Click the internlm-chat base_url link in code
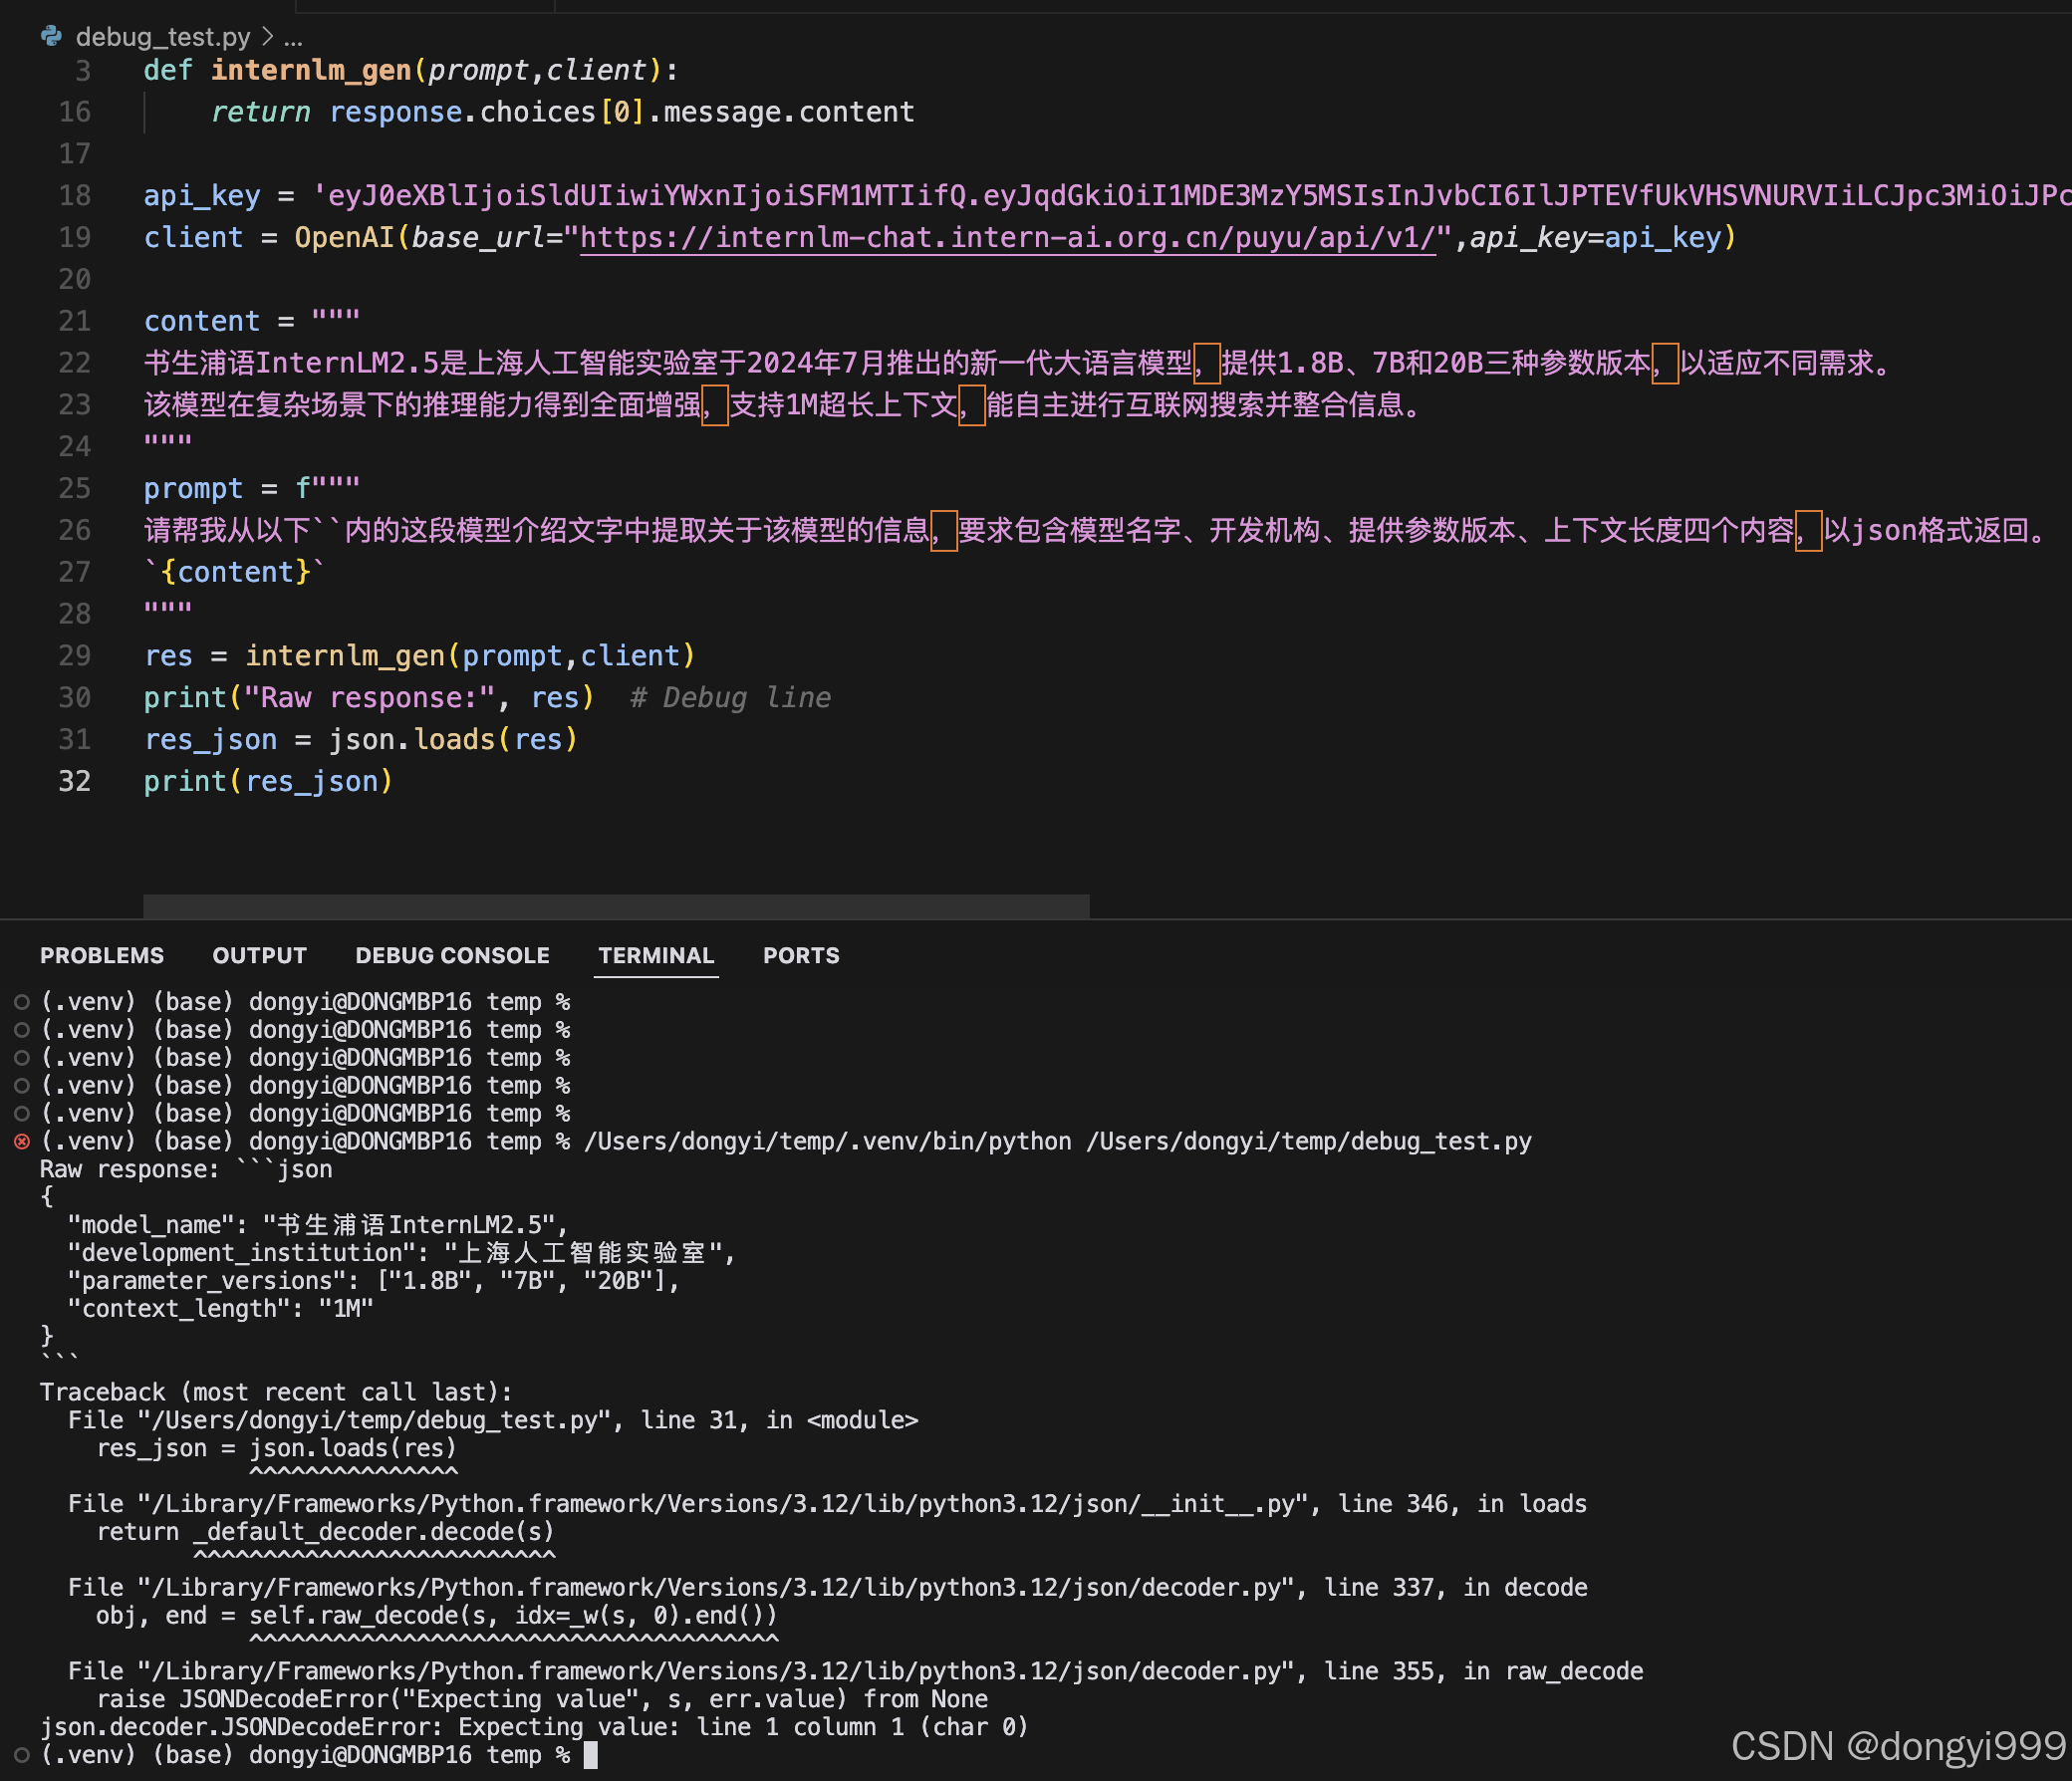Image resolution: width=2072 pixels, height=1781 pixels. point(1007,238)
